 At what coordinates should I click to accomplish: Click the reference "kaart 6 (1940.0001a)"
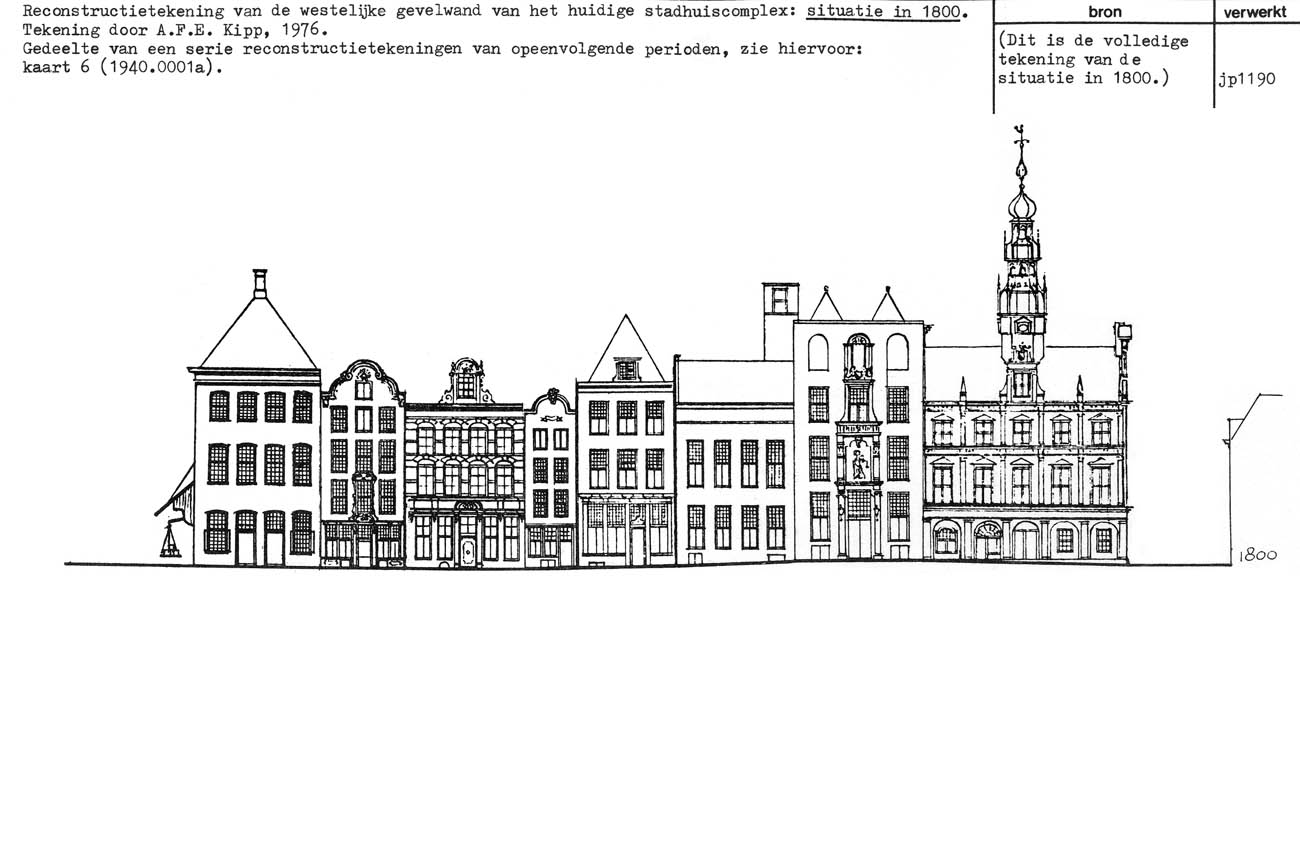(x=120, y=68)
